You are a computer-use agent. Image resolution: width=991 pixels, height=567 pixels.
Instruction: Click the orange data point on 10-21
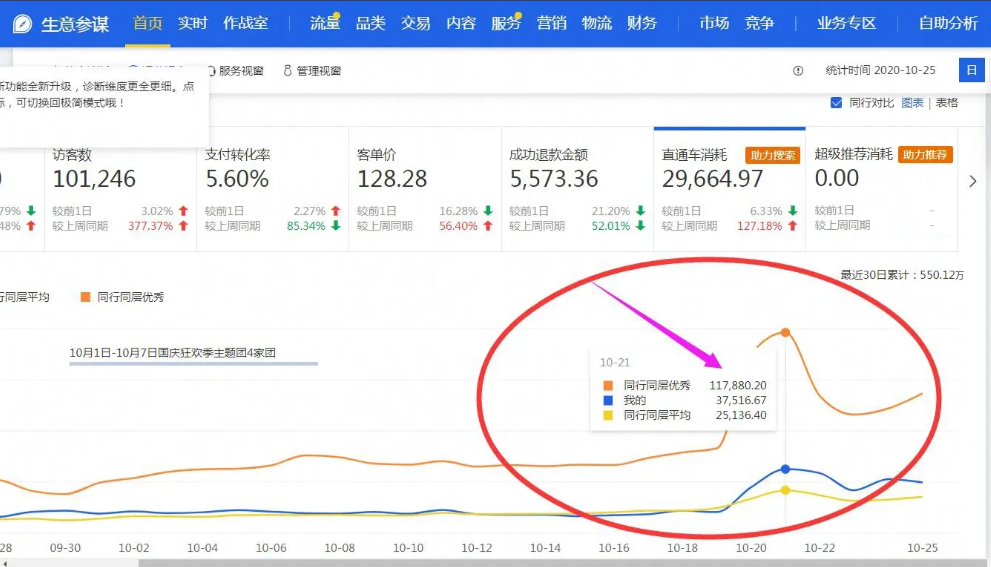pos(785,332)
